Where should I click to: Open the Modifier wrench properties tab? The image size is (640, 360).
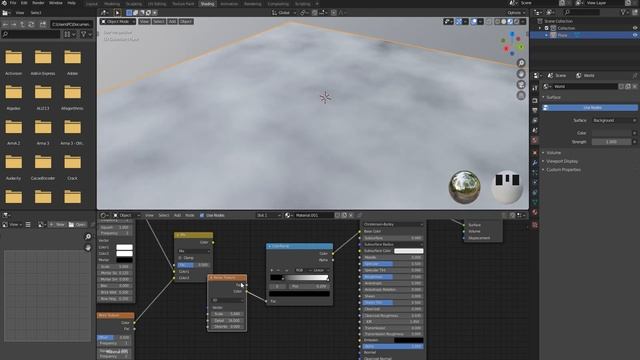(x=535, y=163)
